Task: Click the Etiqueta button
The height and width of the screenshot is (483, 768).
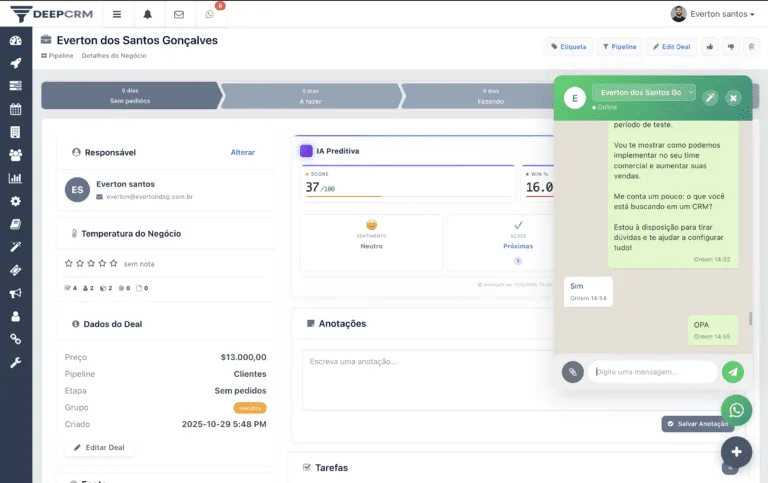Action: [569, 47]
